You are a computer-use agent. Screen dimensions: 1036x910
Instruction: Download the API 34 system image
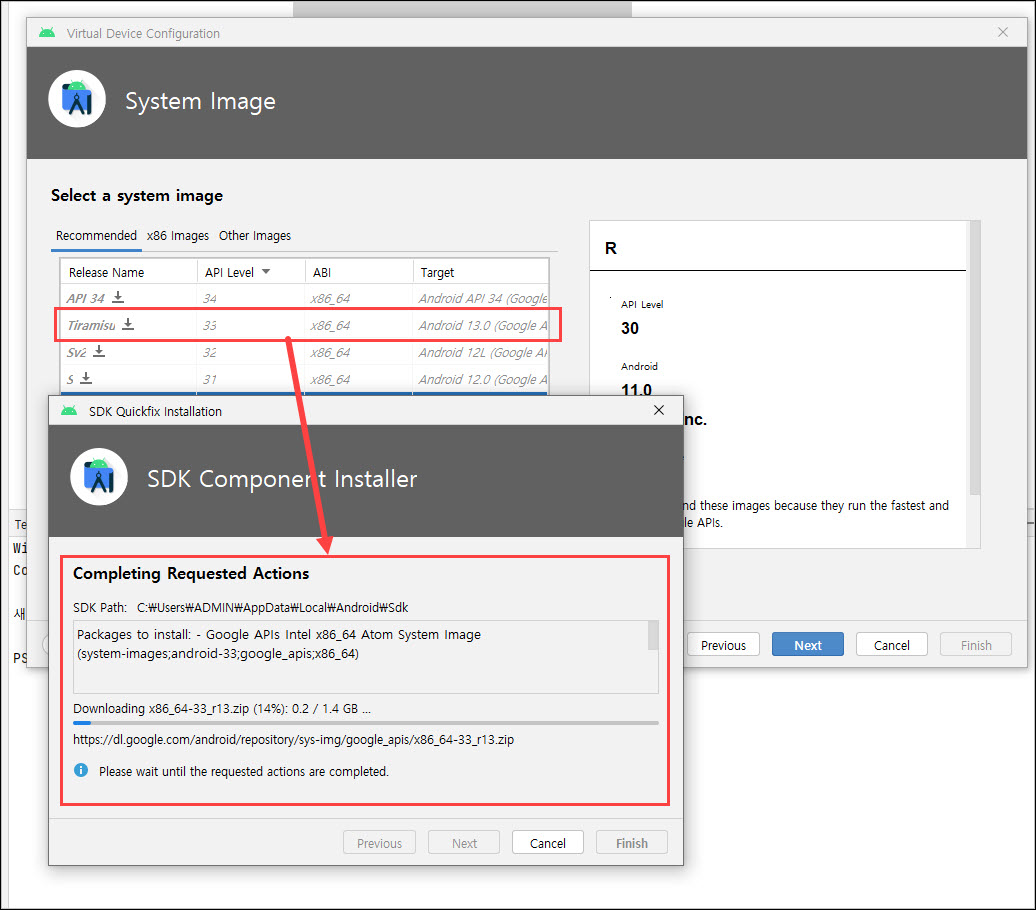[x=118, y=297]
